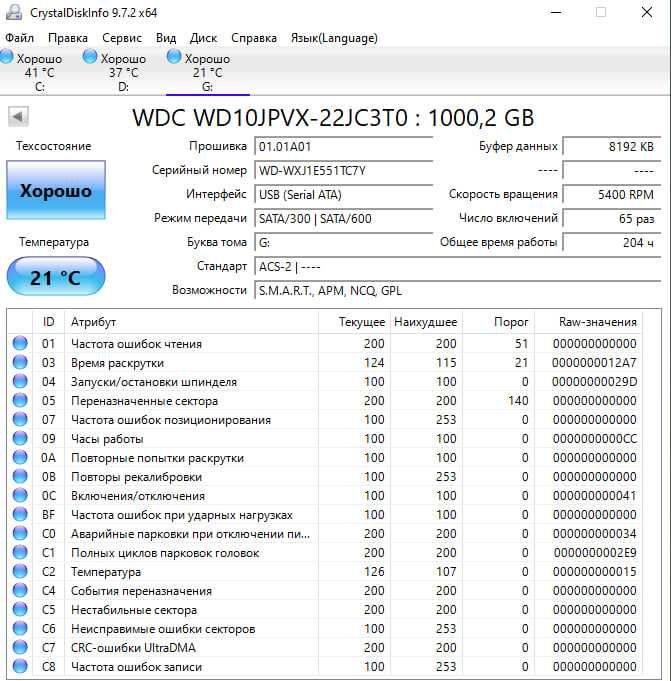Open the Сервис menu

pyautogui.click(x=122, y=38)
